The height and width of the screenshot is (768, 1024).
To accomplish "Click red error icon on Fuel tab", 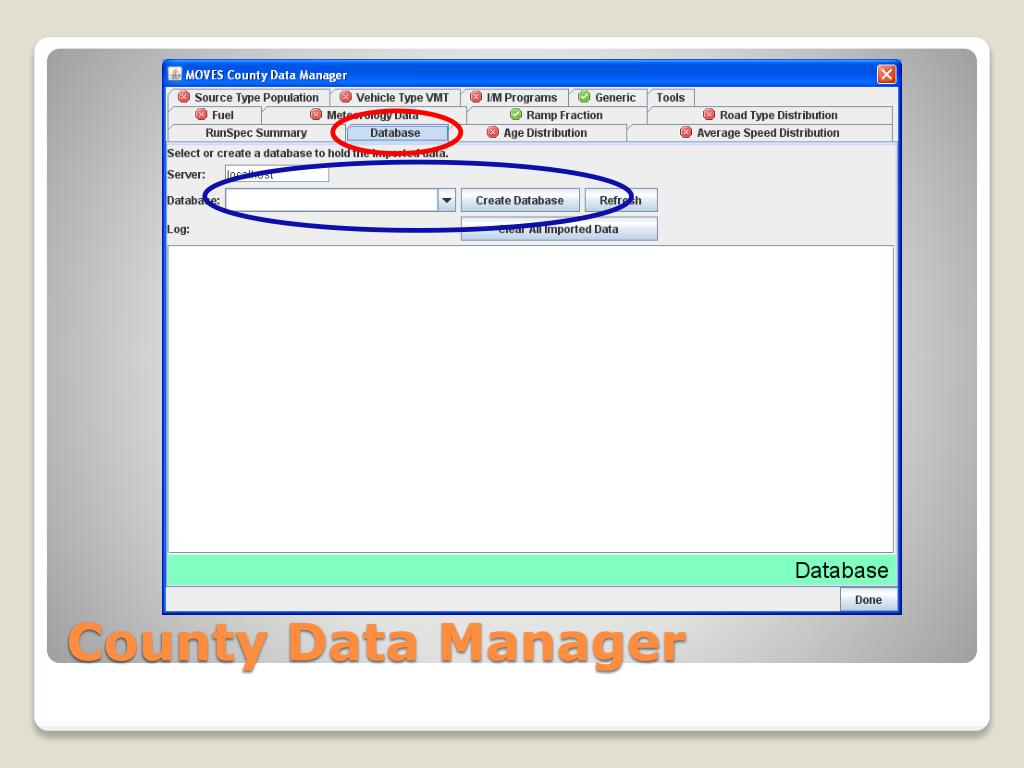I will pyautogui.click(x=201, y=114).
